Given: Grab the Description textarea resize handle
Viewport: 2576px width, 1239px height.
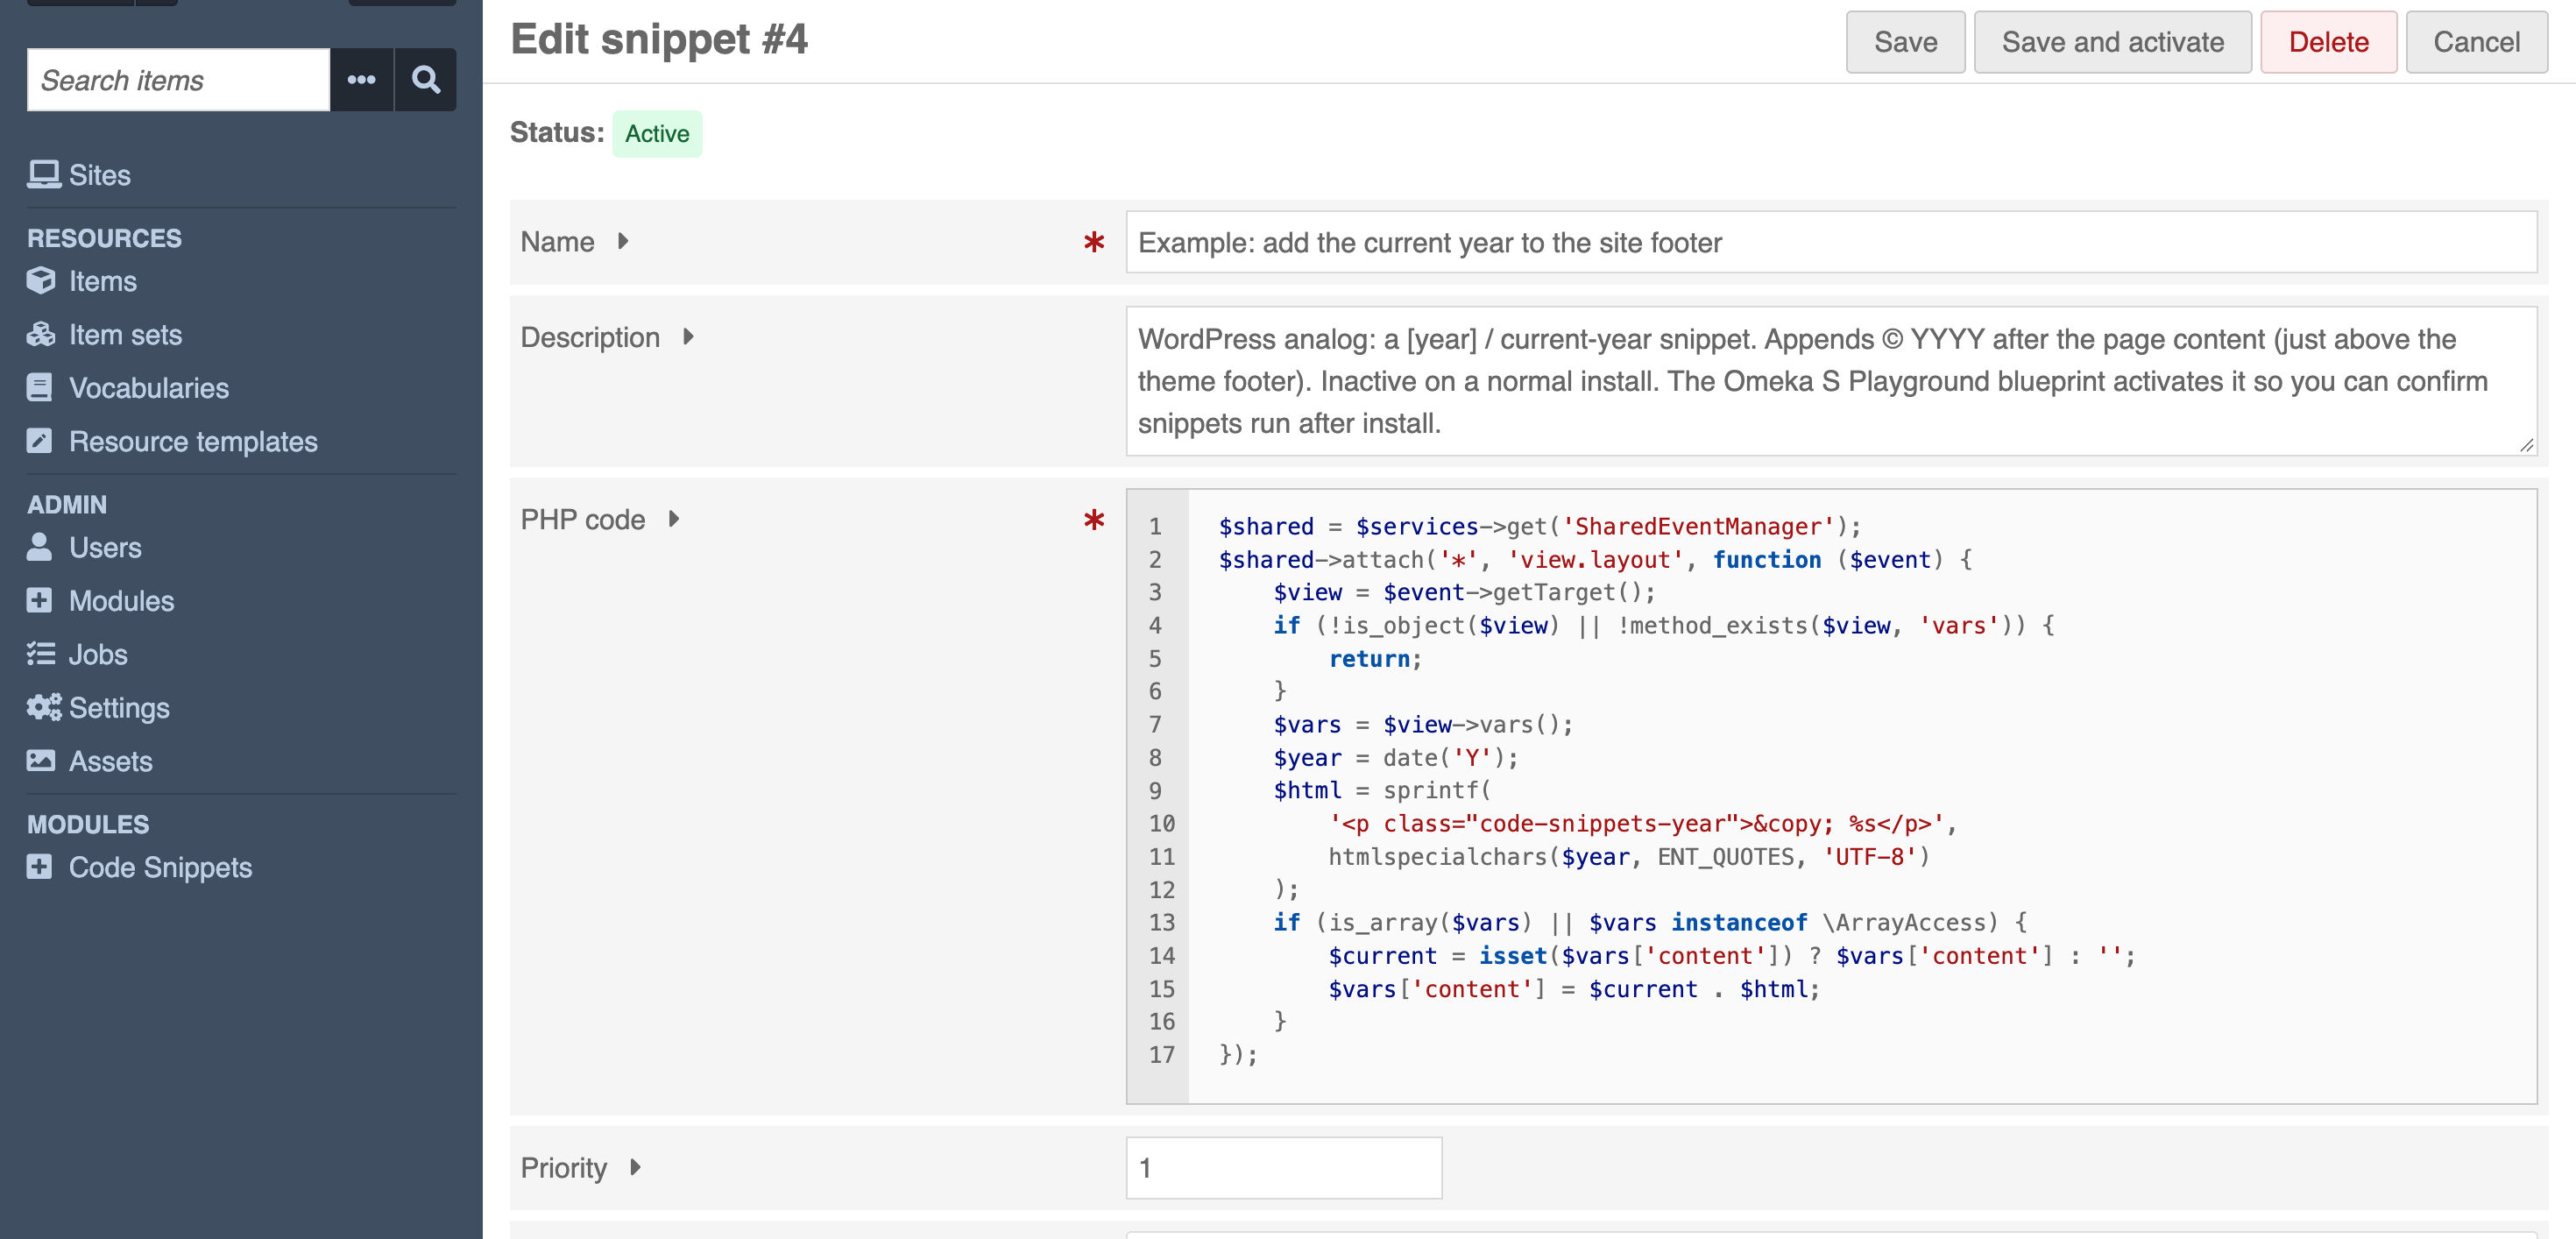Looking at the screenshot, I should (2526, 445).
